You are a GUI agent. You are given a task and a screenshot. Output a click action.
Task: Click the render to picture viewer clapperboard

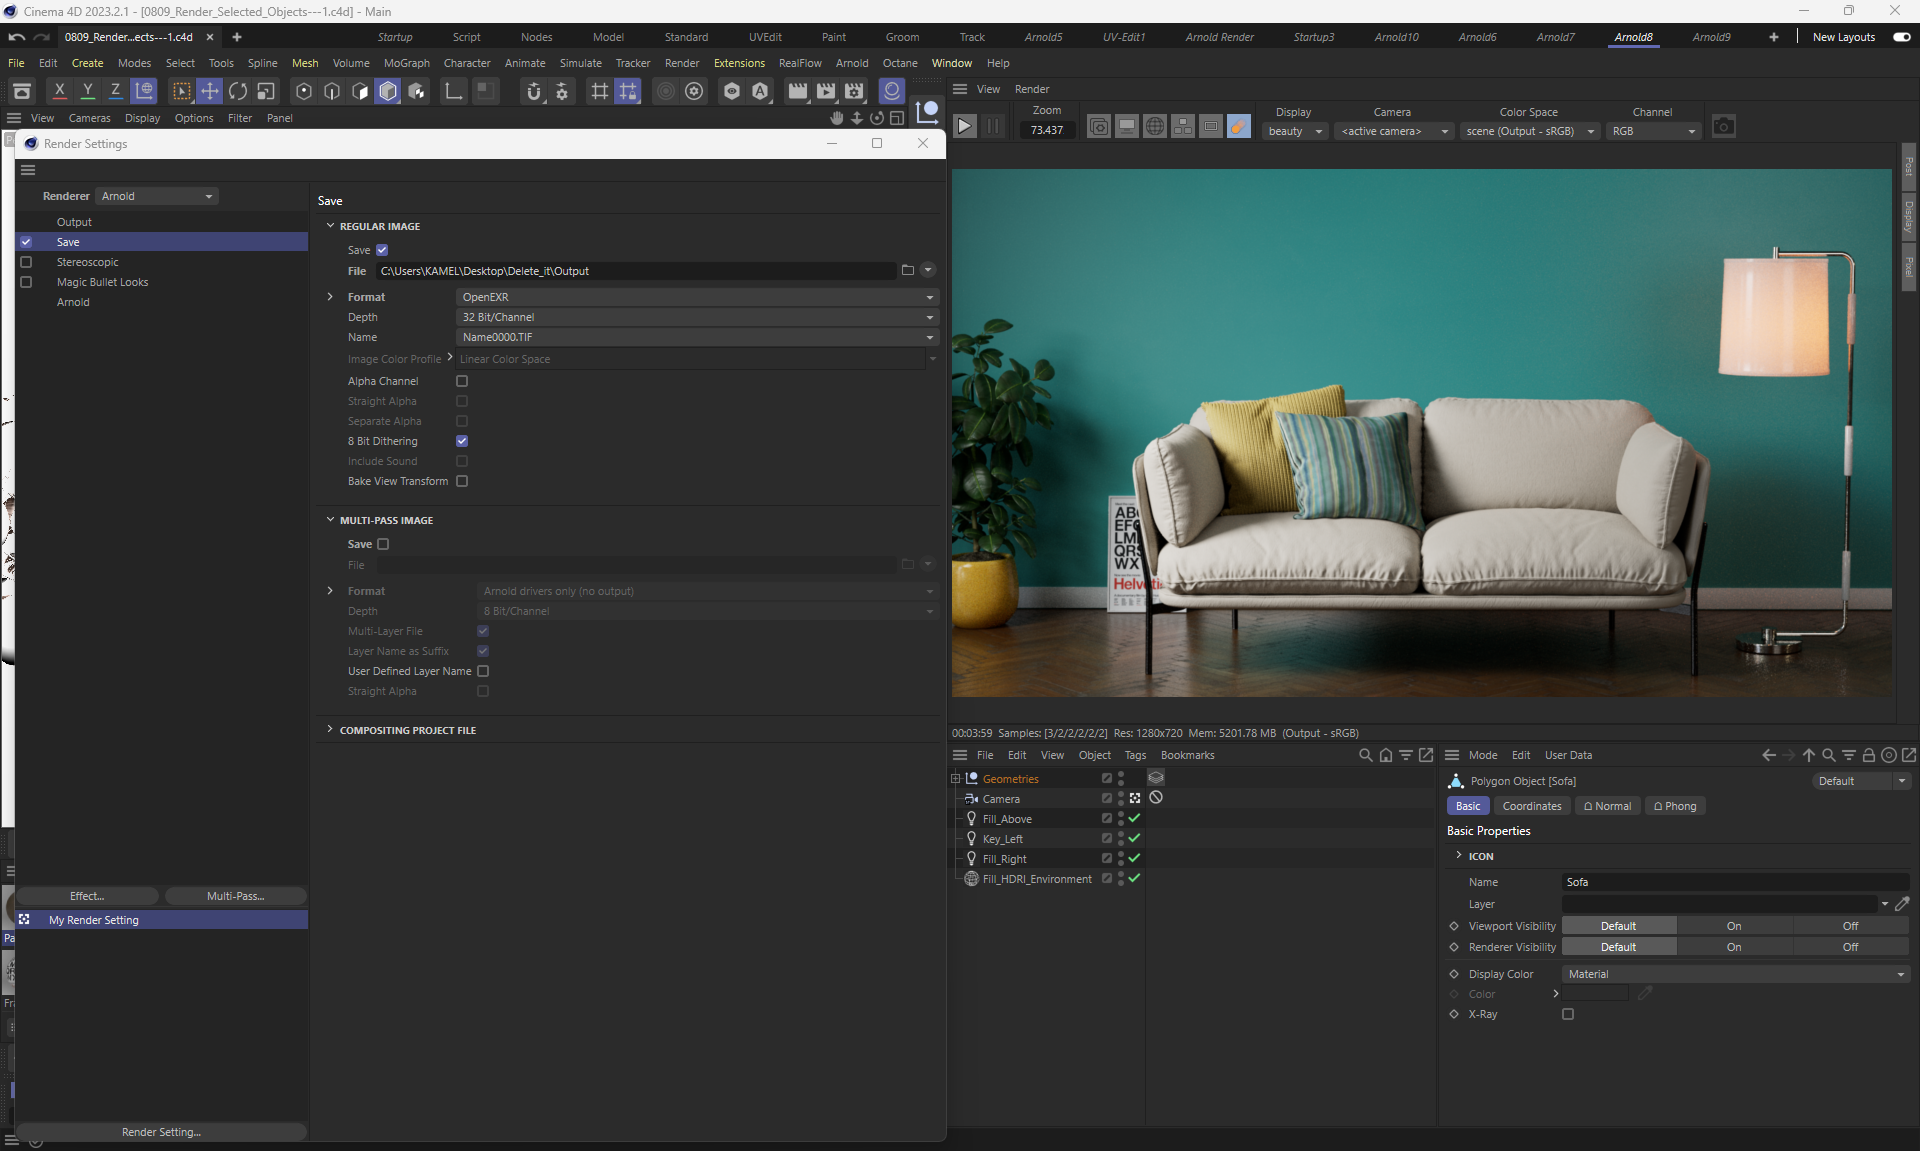[x=826, y=92]
